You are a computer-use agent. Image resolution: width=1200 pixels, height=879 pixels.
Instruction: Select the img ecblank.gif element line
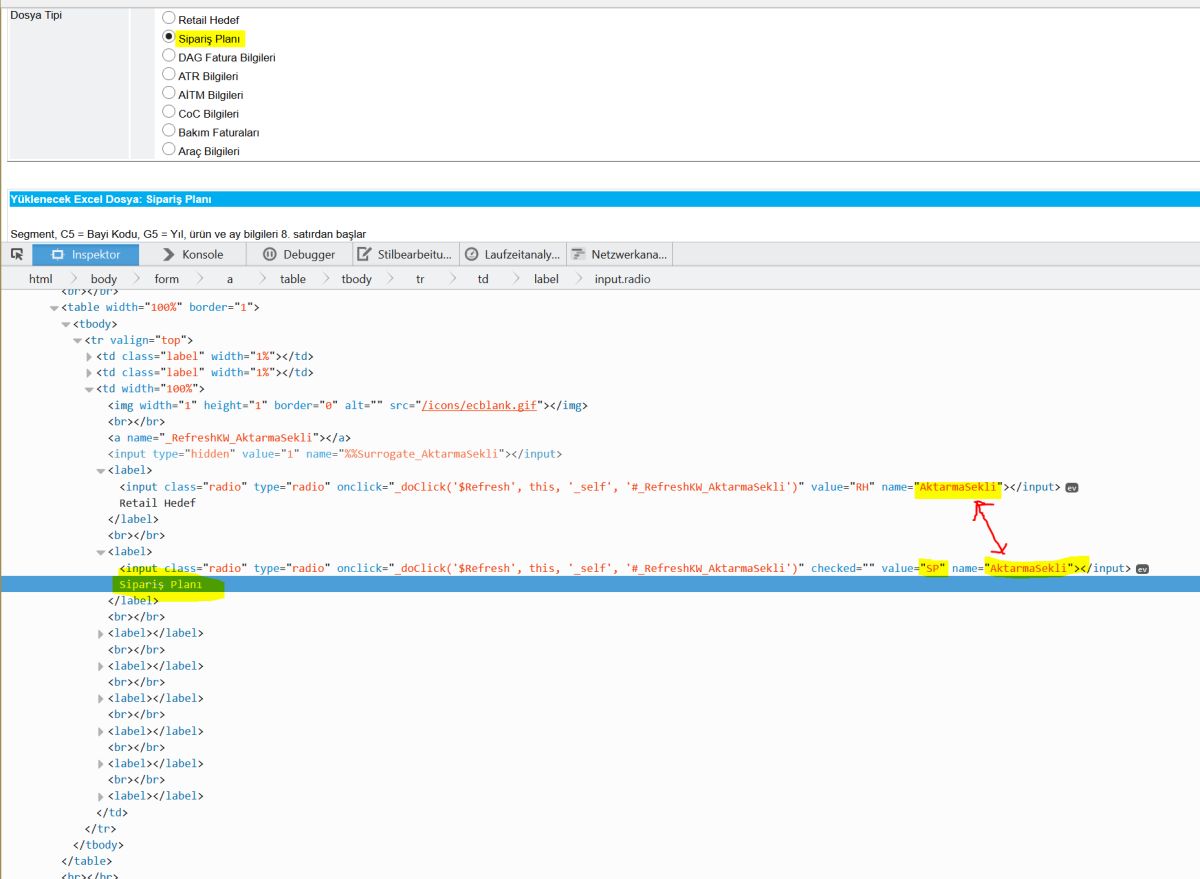coord(347,405)
